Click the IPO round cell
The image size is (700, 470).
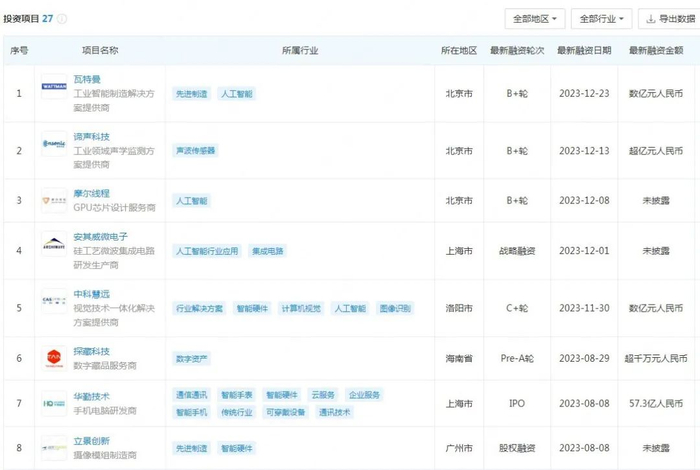pos(517,403)
